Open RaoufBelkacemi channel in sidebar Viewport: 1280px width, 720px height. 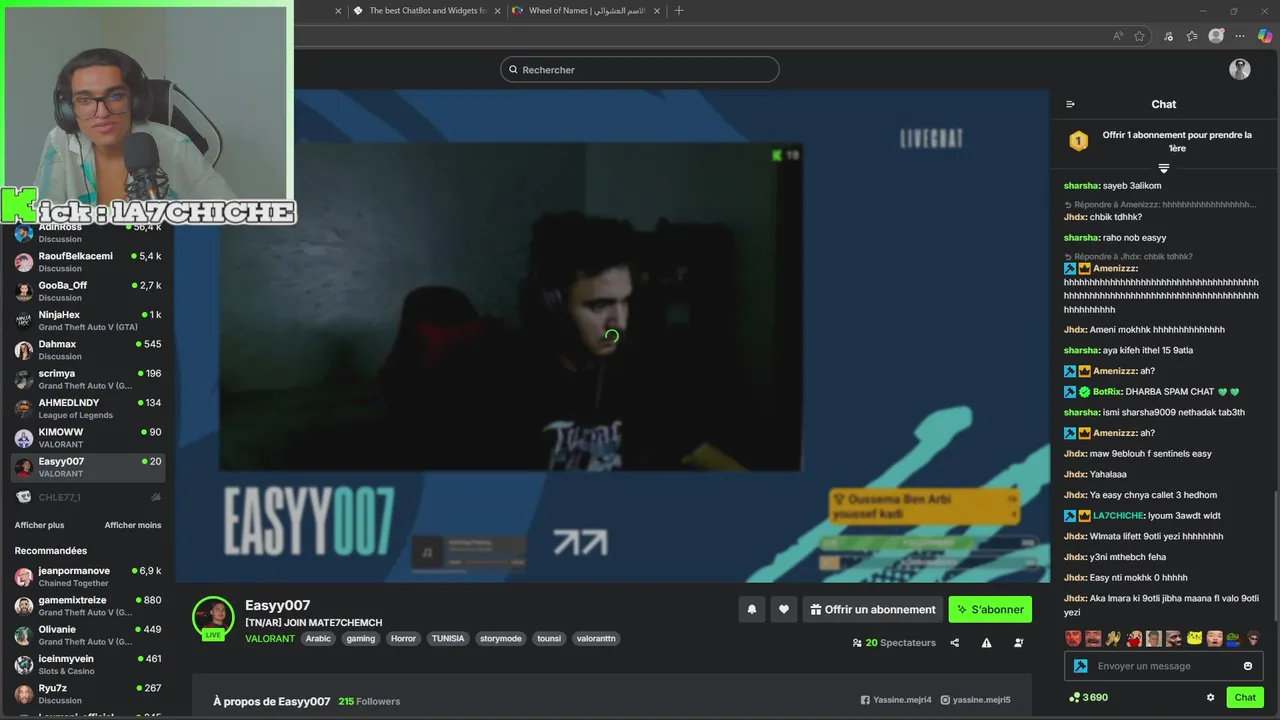coord(88,262)
